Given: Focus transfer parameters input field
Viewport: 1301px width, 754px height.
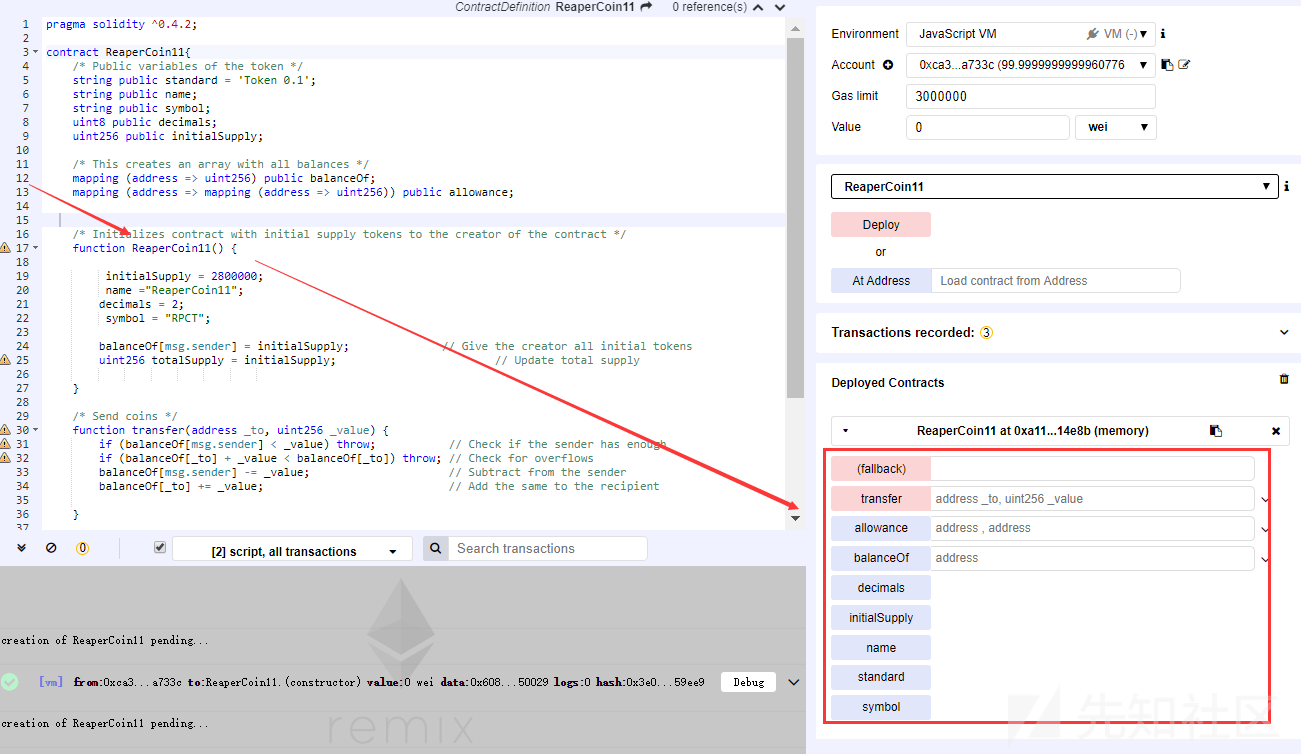Looking at the screenshot, I should pyautogui.click(x=1092, y=499).
